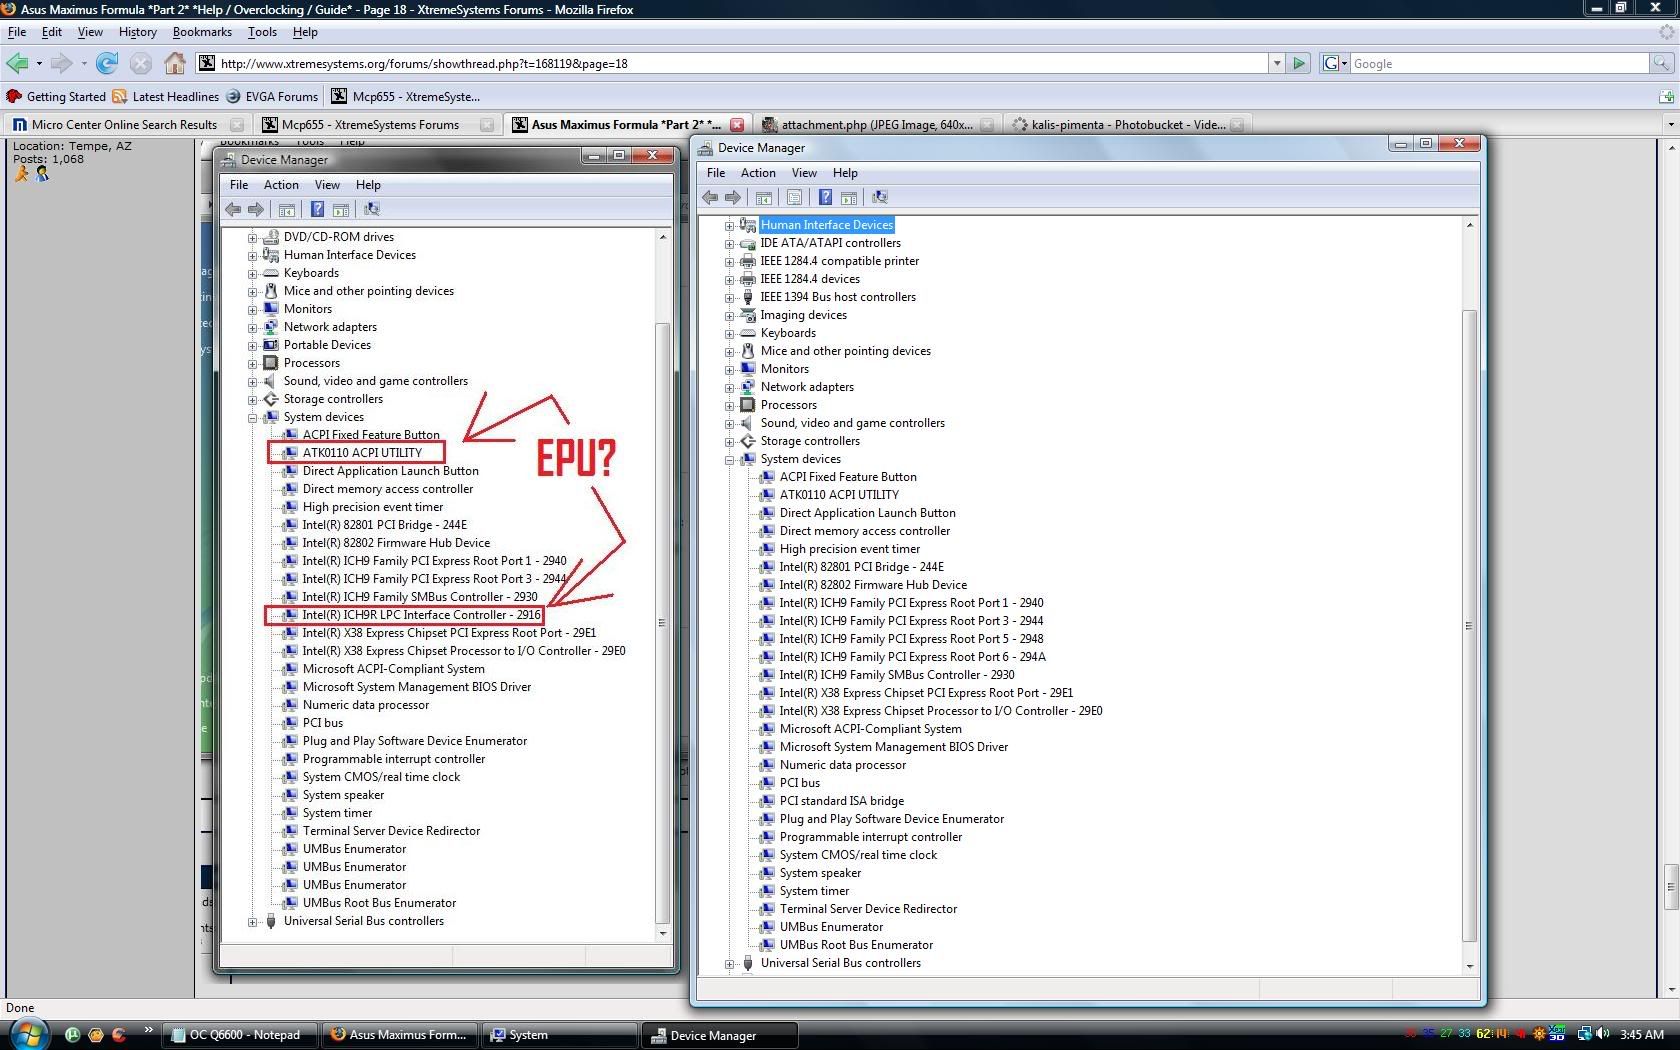Select ATK0110 ACPI UTILITY in left Device Manager
Image resolution: width=1680 pixels, height=1050 pixels.
pyautogui.click(x=362, y=453)
